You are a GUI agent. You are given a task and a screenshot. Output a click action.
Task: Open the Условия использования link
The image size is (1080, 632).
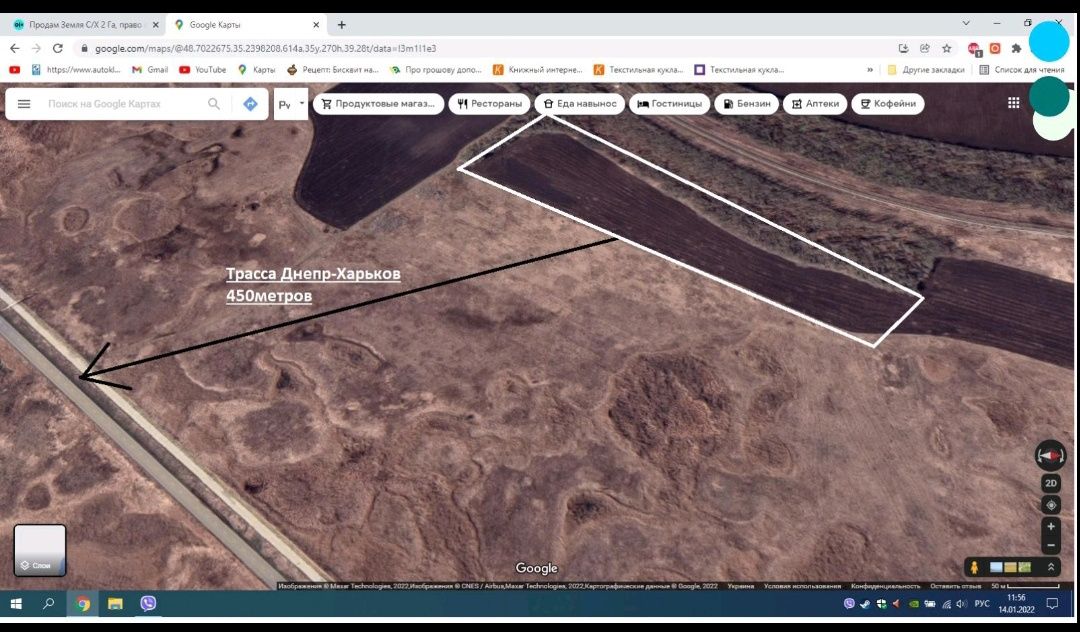(802, 586)
